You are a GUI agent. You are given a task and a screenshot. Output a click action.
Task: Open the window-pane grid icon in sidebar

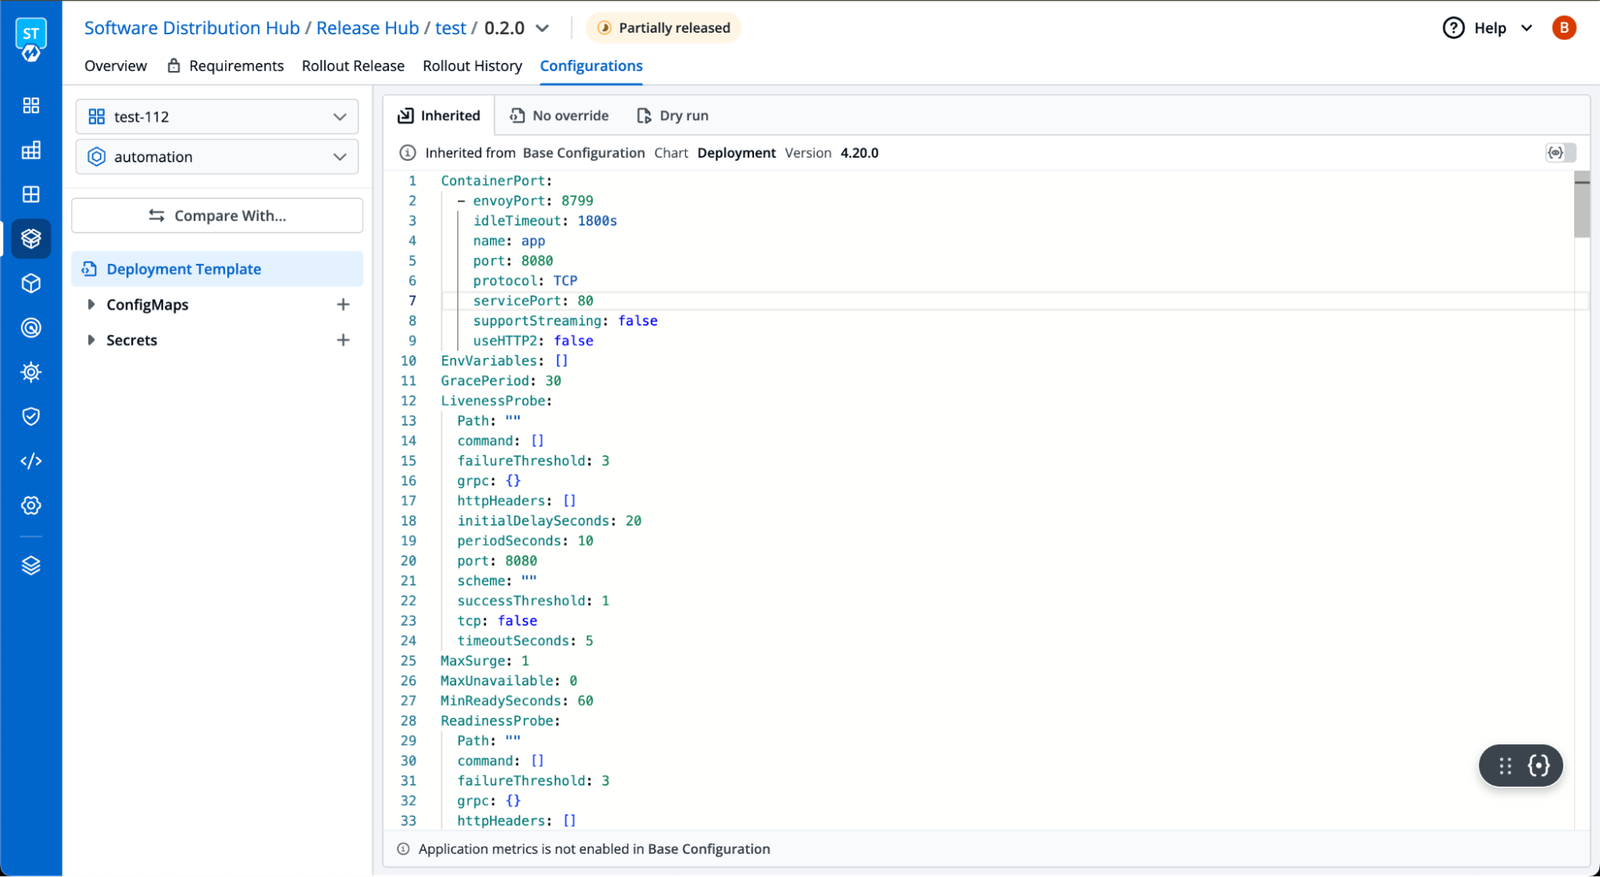pyautogui.click(x=31, y=194)
